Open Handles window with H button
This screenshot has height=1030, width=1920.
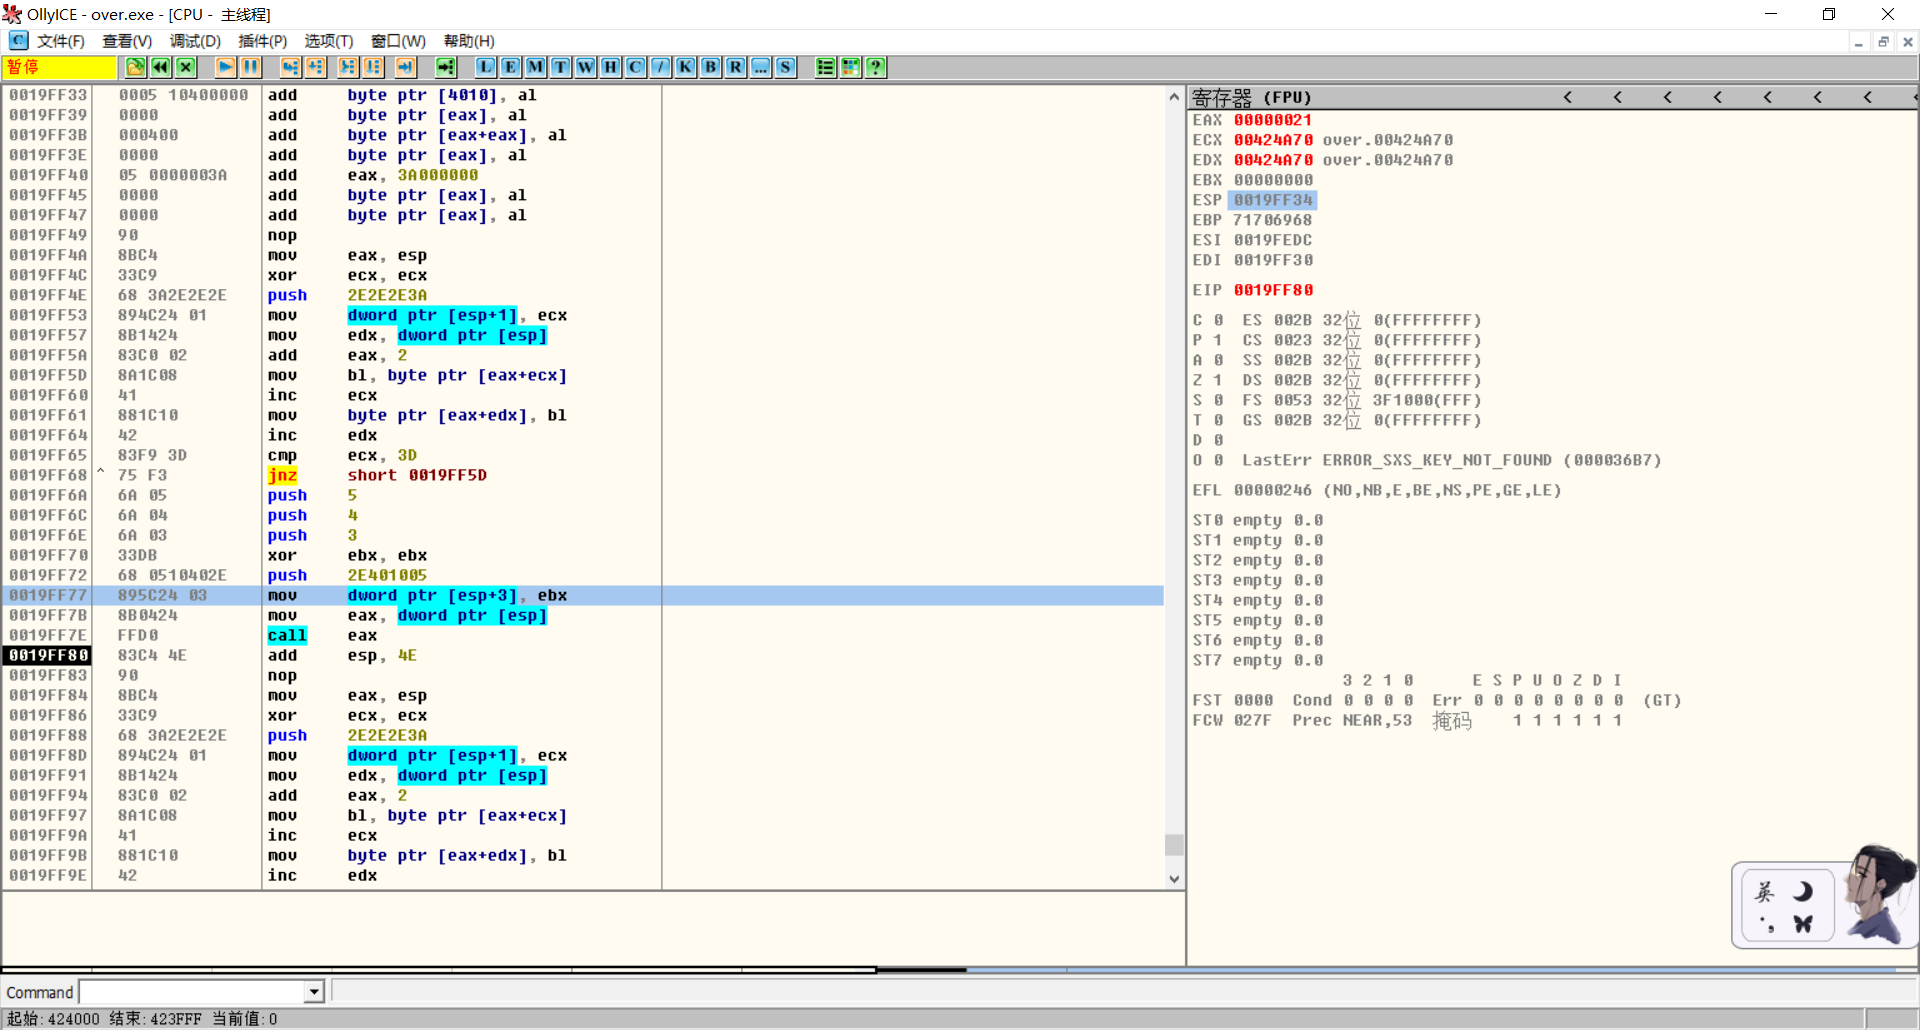click(610, 67)
